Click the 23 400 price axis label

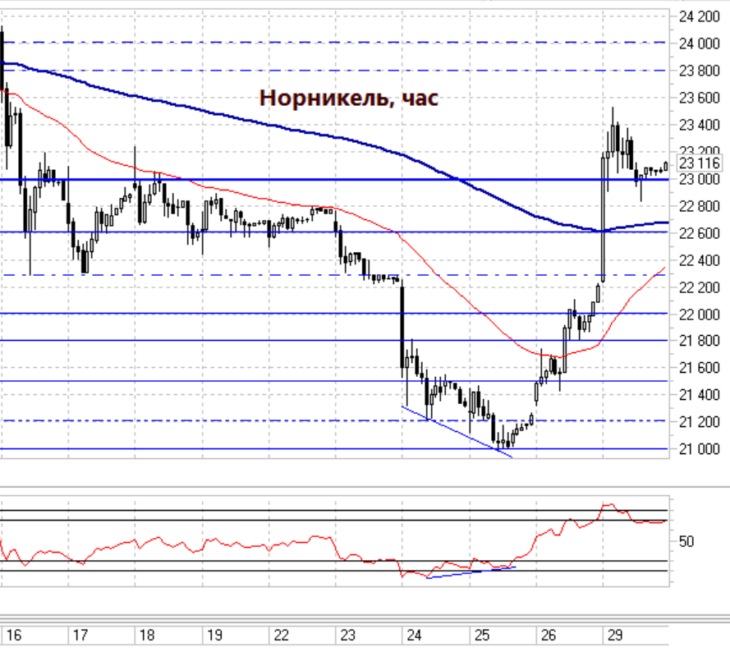coord(699,125)
